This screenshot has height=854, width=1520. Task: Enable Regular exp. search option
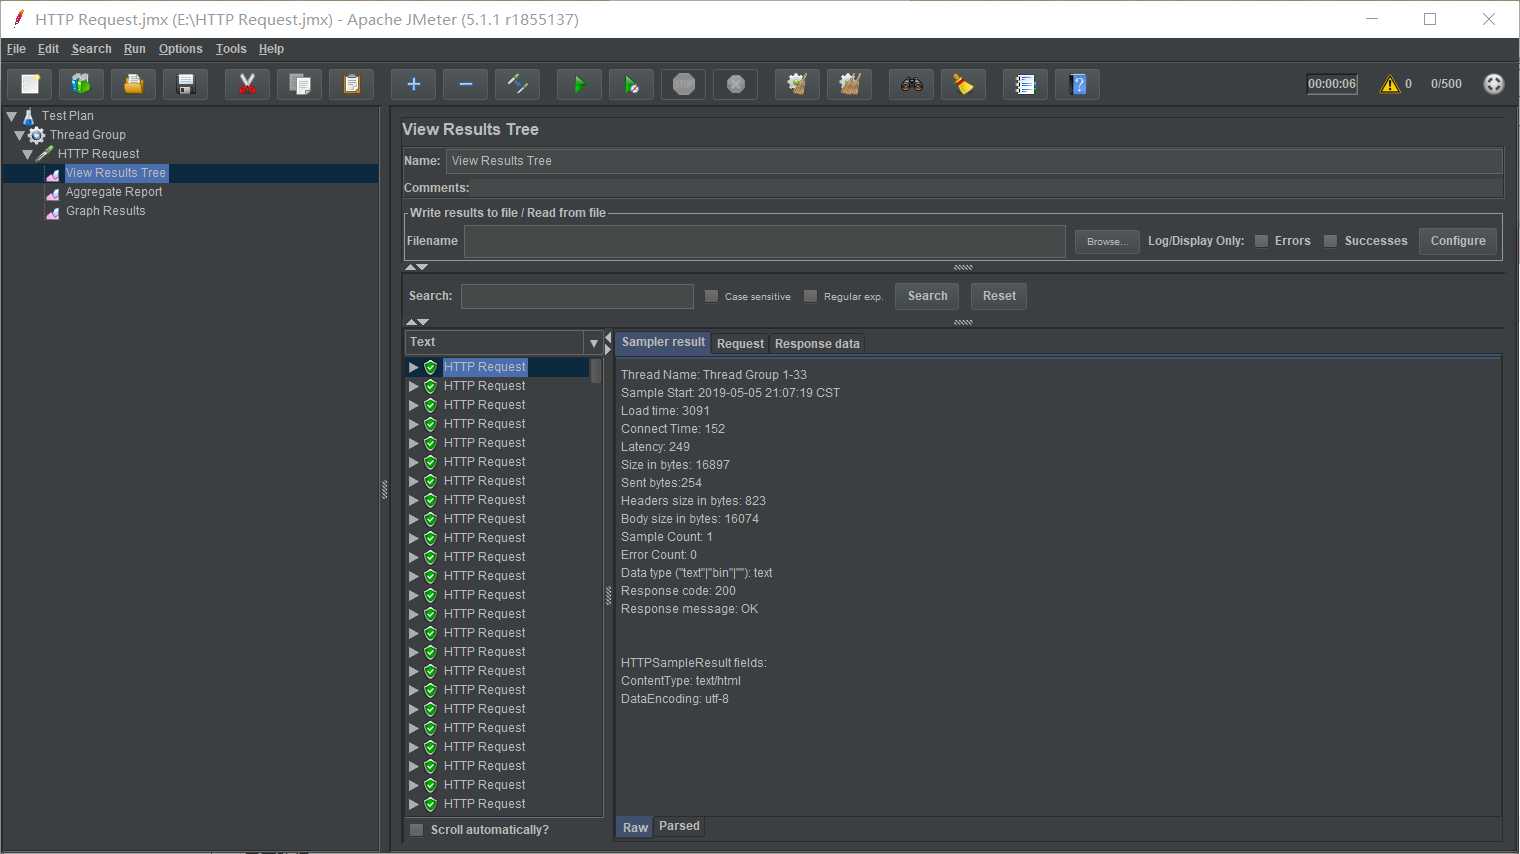click(x=811, y=296)
